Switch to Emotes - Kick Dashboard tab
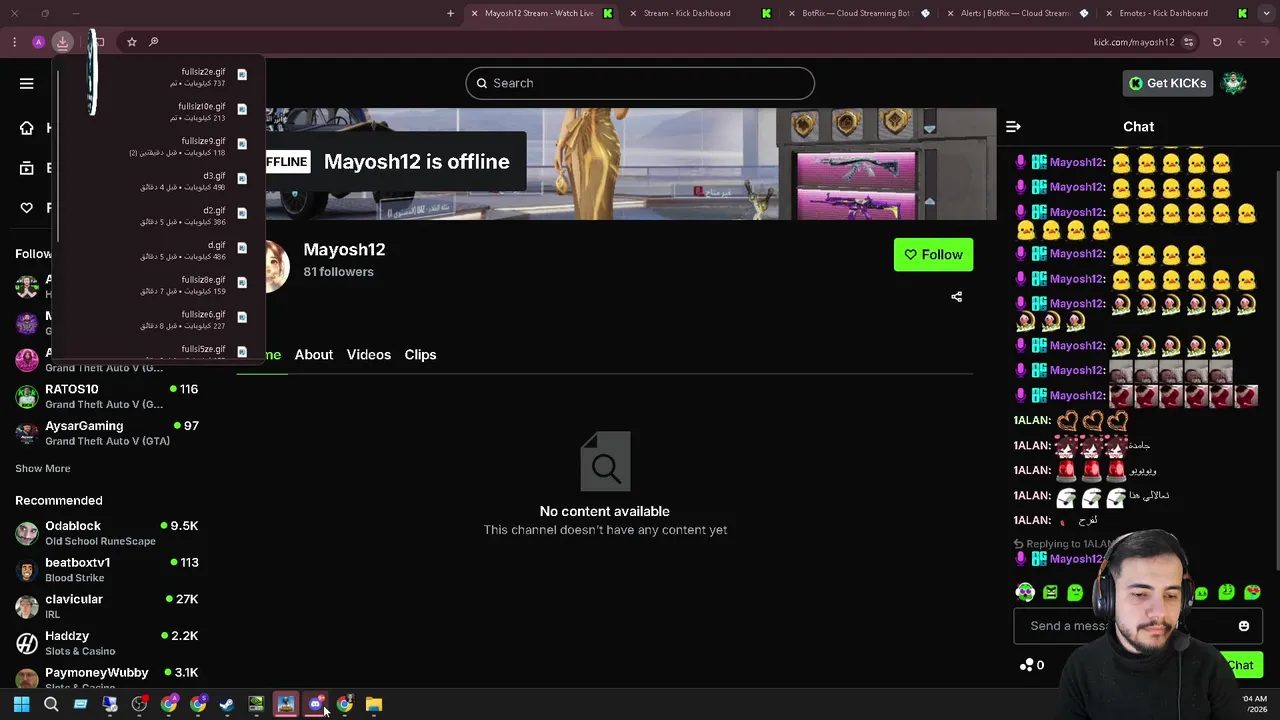1280x720 pixels. tap(1174, 13)
